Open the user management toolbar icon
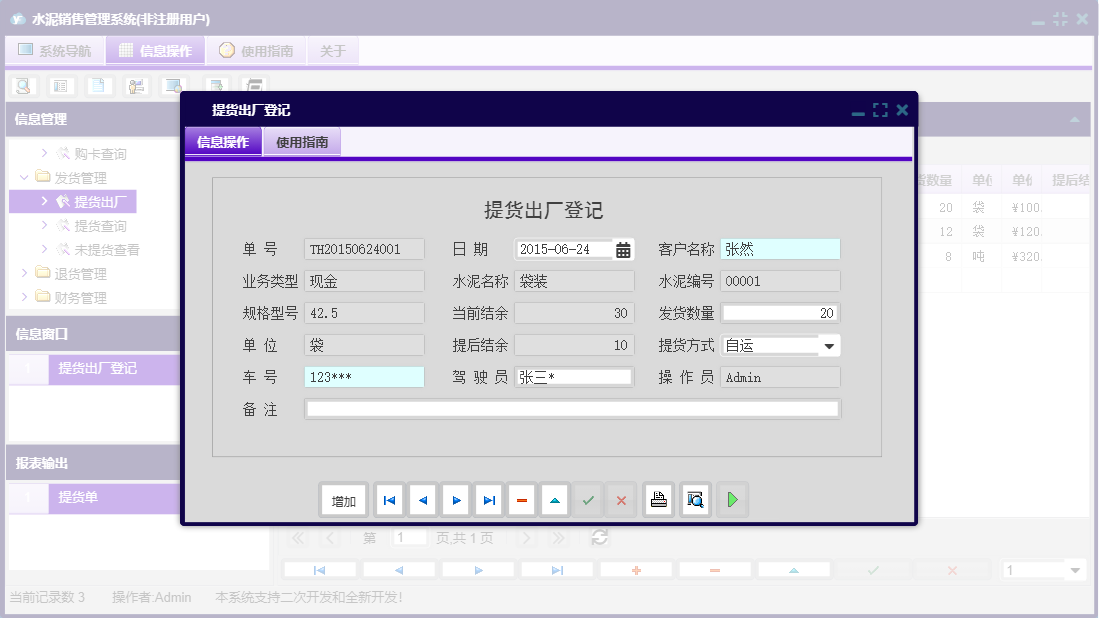1099x618 pixels. 136,86
